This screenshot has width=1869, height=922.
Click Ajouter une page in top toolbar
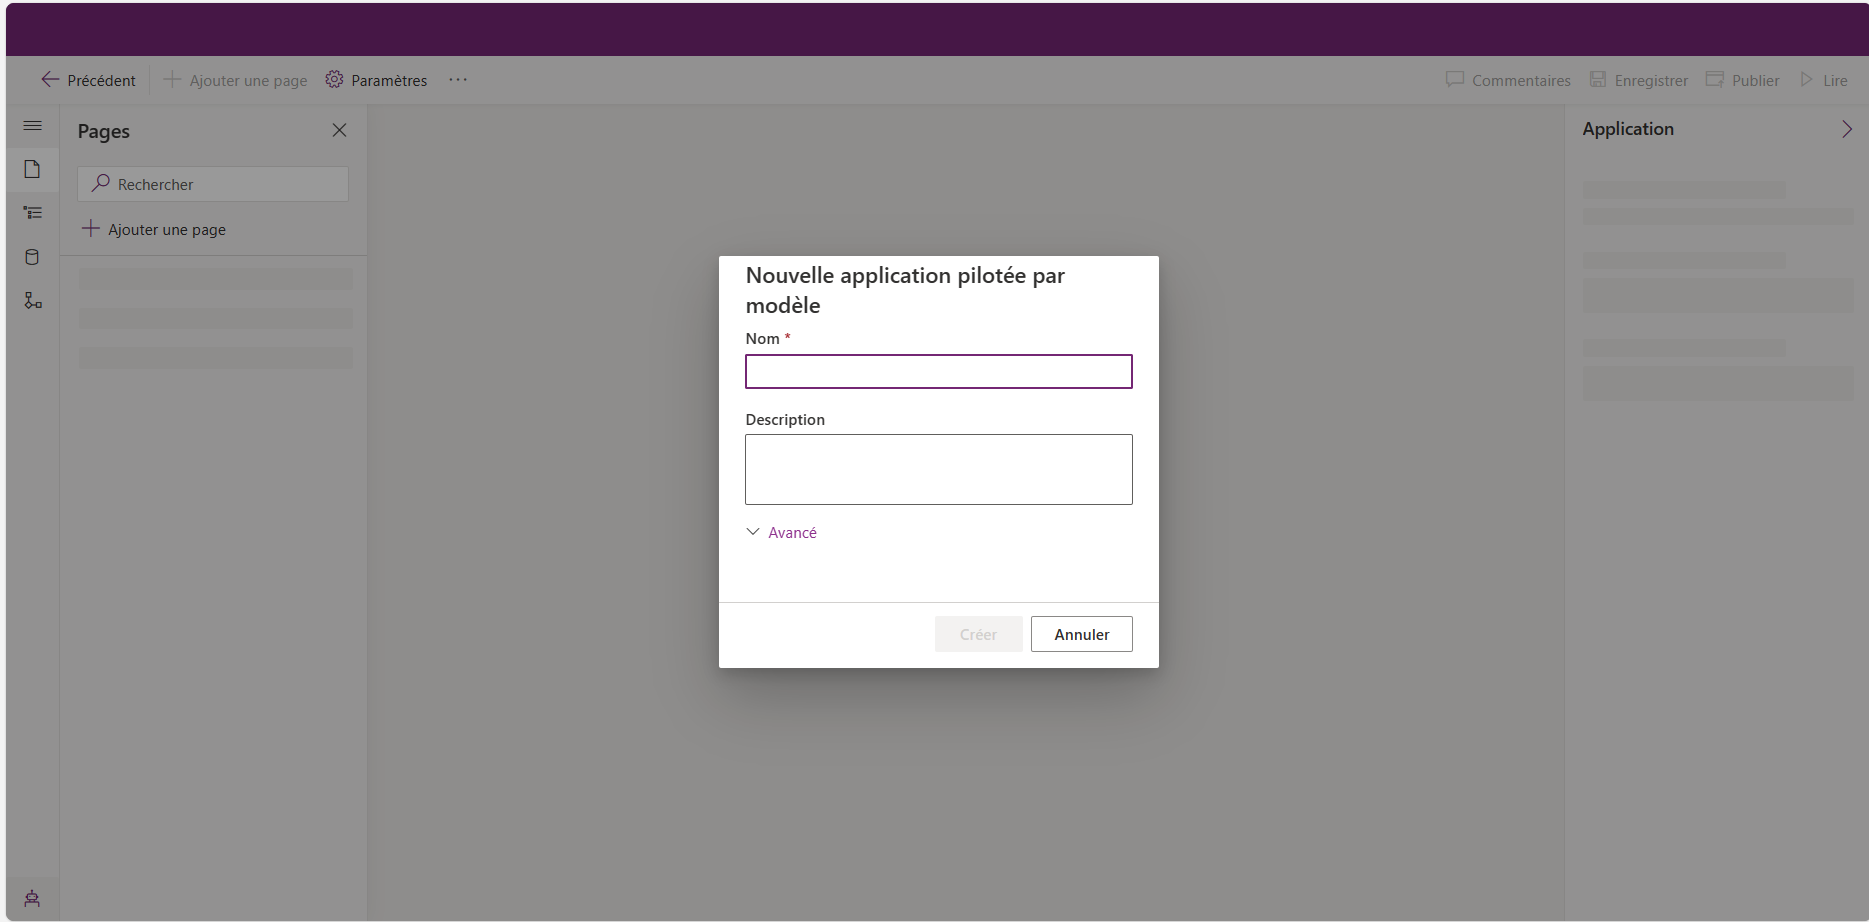point(236,80)
